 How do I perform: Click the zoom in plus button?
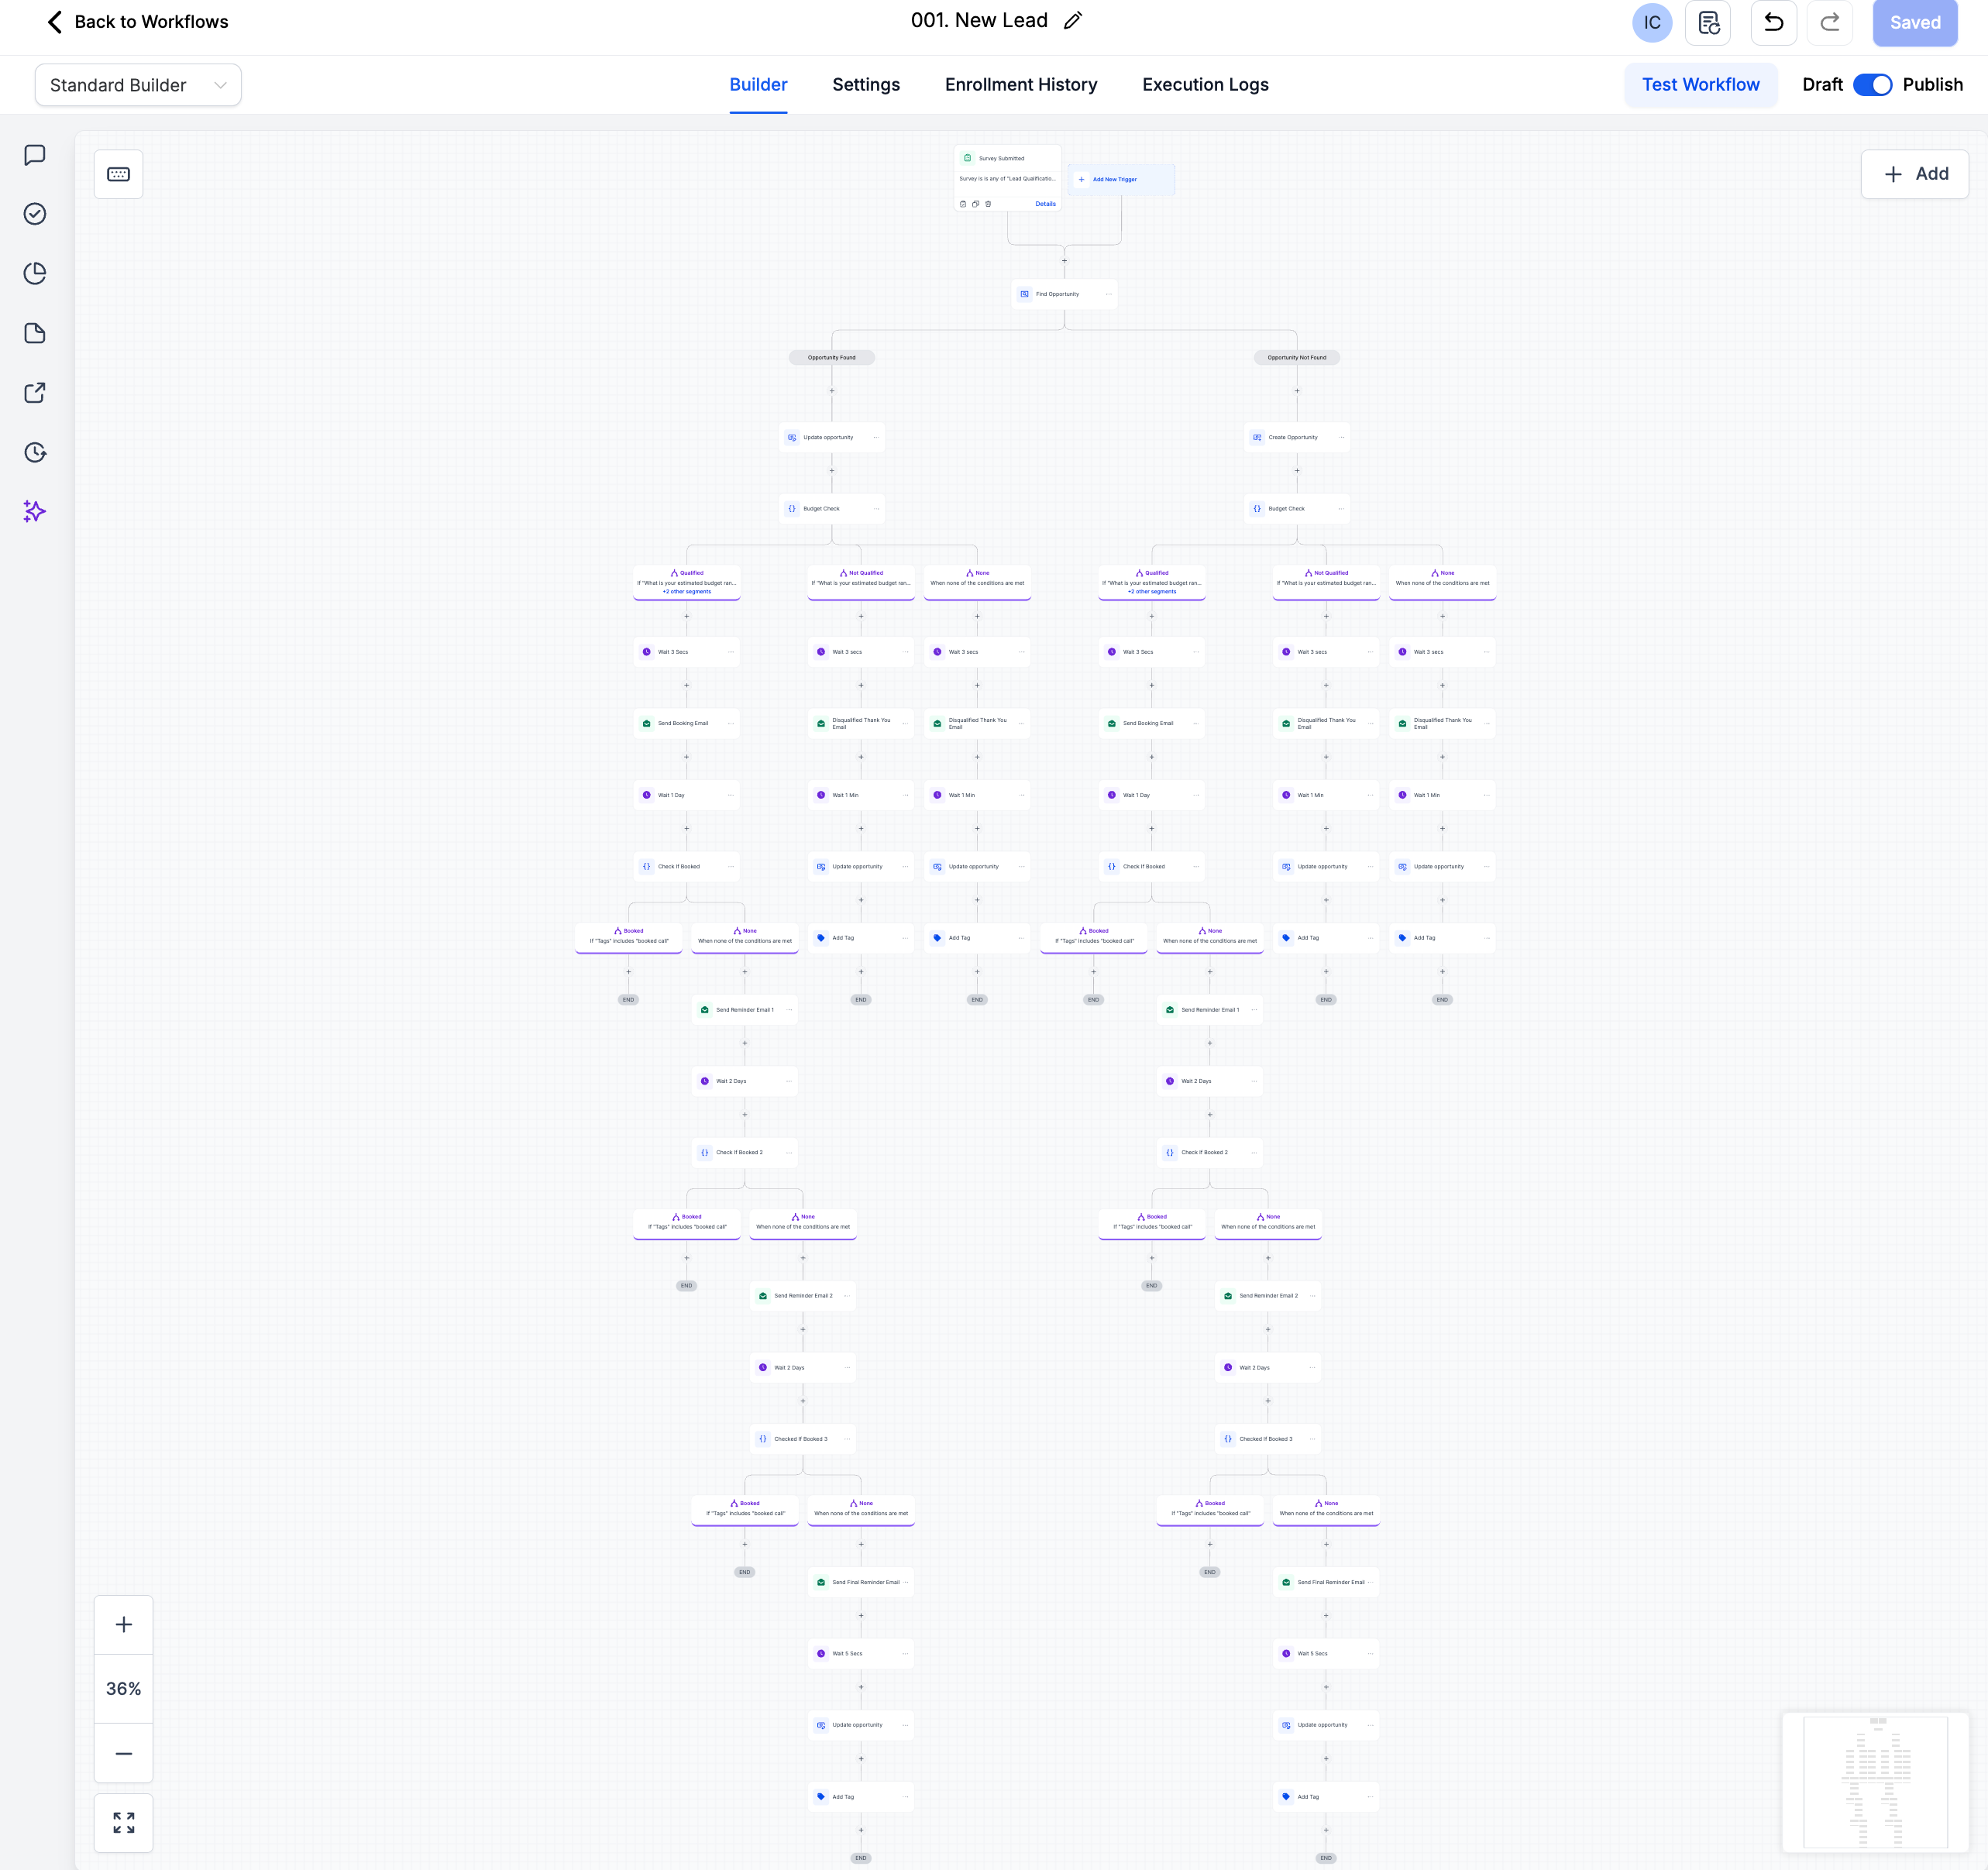point(123,1624)
